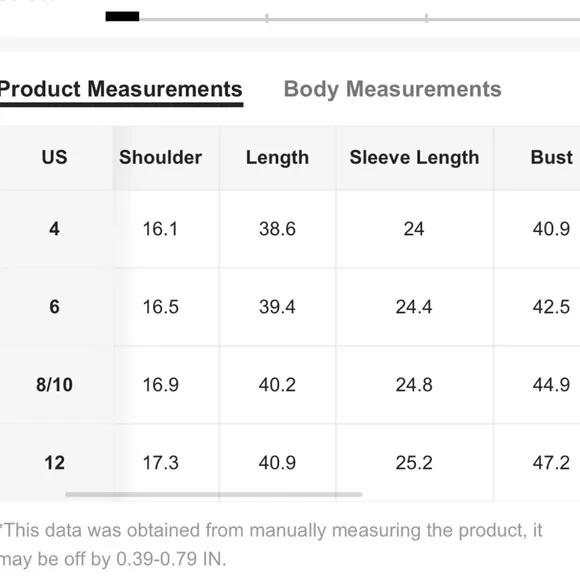
Task: Click the 39.4 length value cell
Action: tap(277, 307)
